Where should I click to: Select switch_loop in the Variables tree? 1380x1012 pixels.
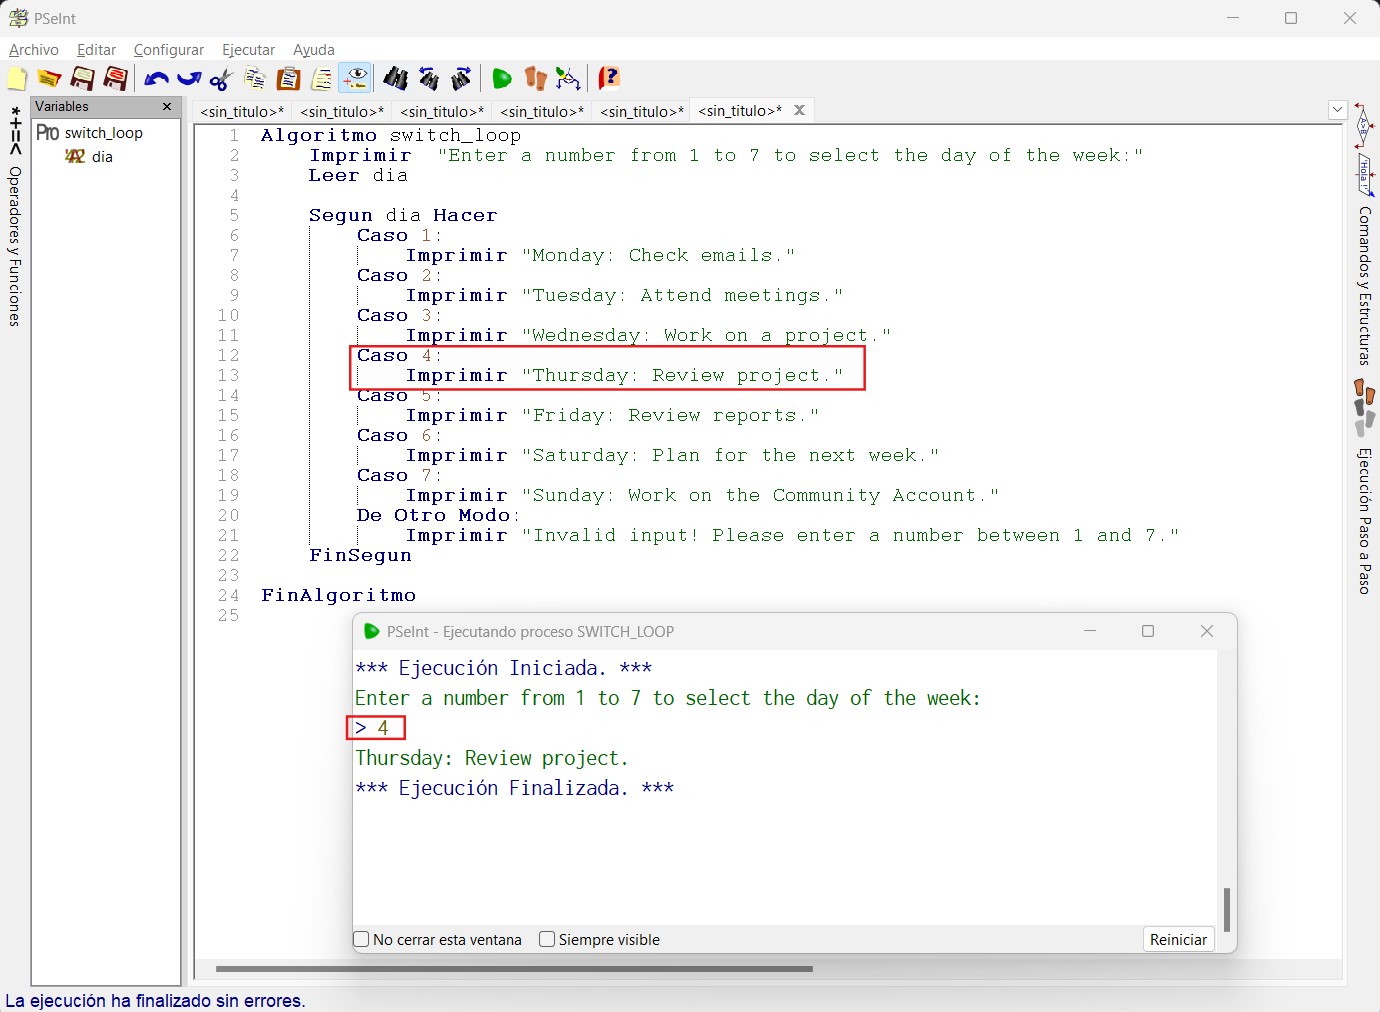point(103,133)
